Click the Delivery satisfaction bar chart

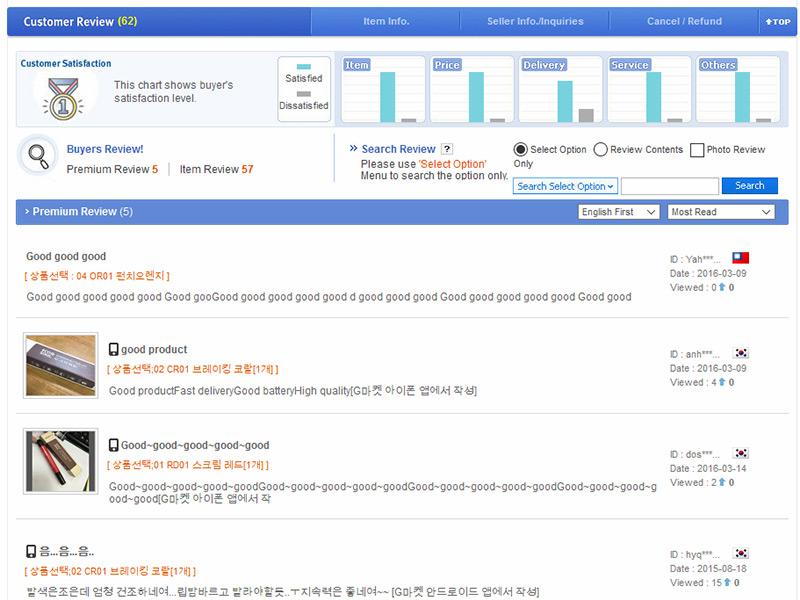click(561, 90)
